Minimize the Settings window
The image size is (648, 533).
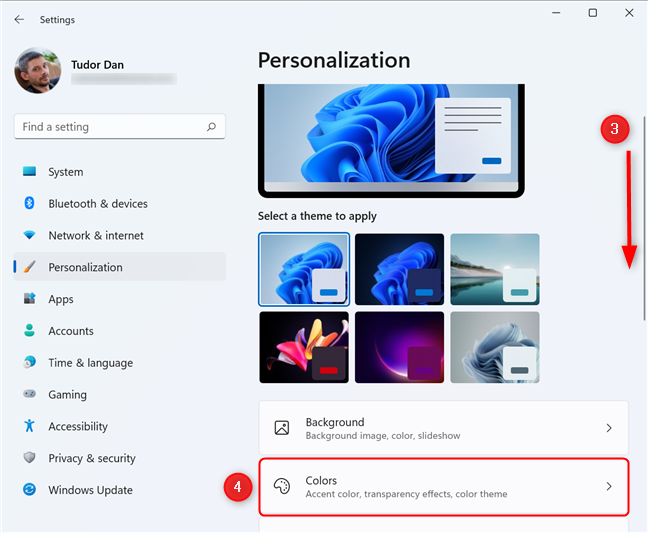tap(556, 13)
